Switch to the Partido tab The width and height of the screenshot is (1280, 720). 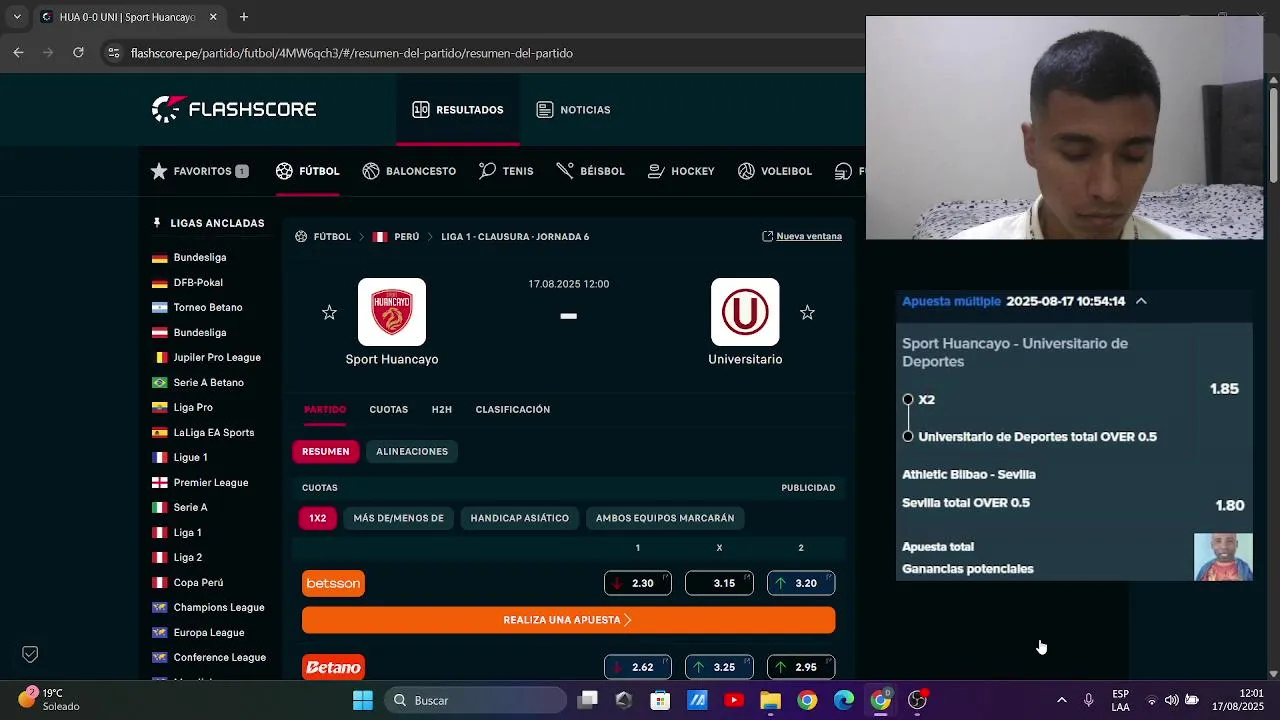(325, 409)
